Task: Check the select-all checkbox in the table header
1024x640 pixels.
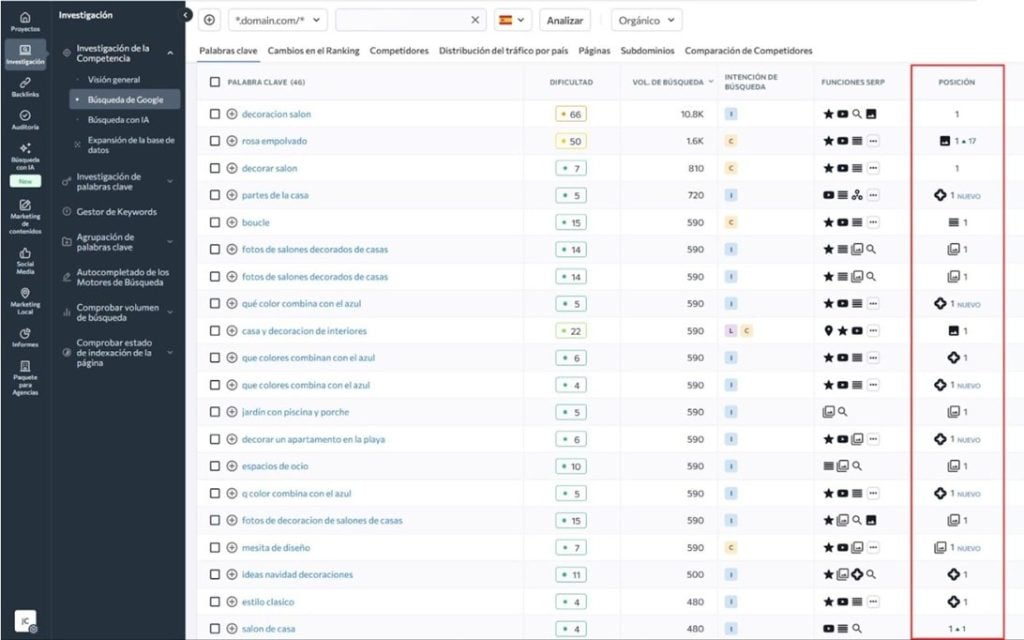Action: (x=216, y=83)
